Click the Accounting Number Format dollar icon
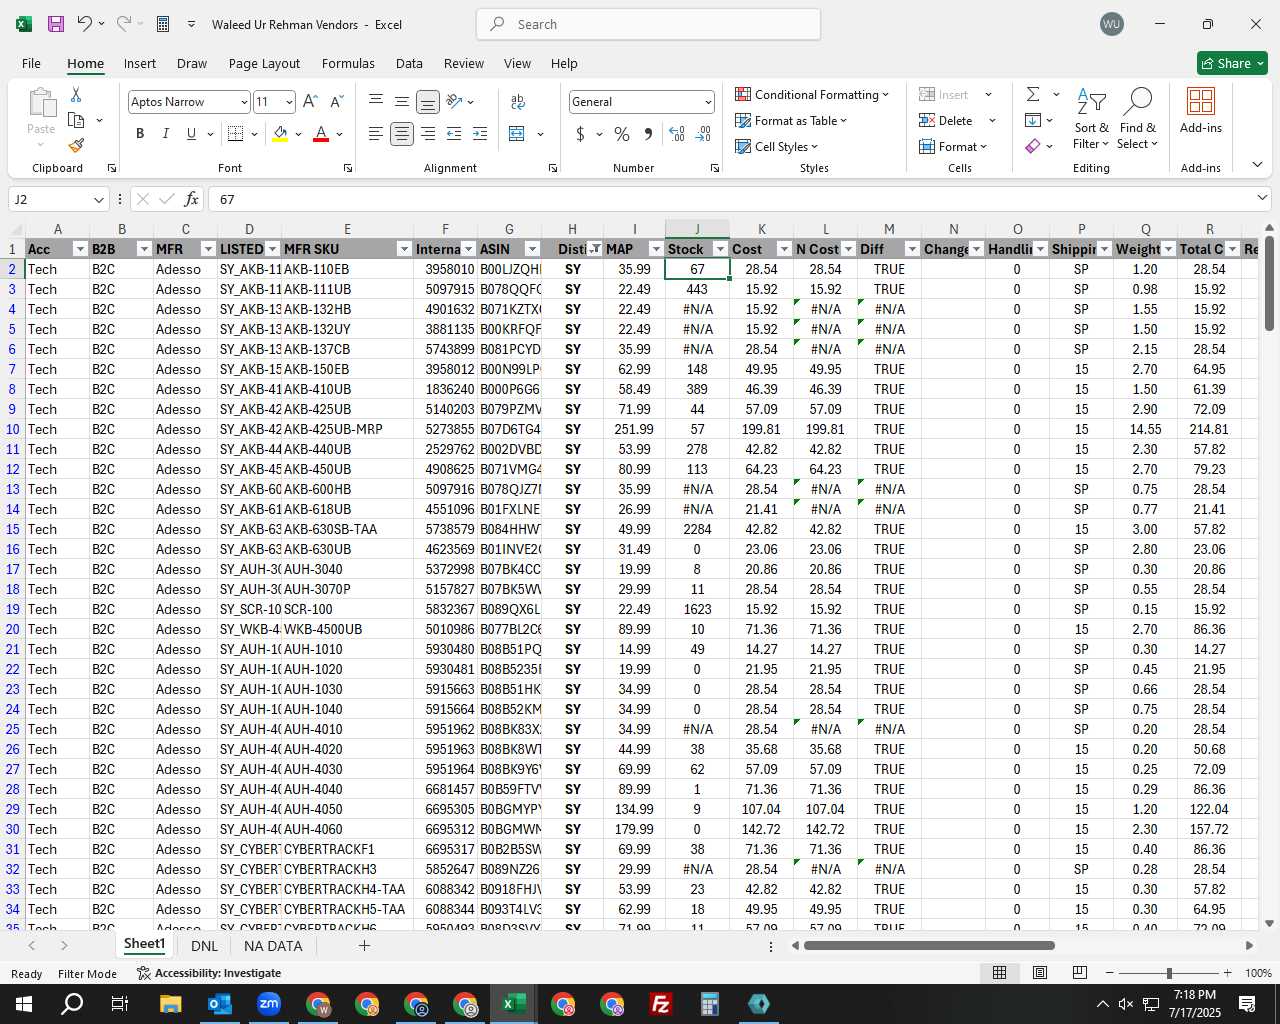The image size is (1280, 1024). click(580, 133)
